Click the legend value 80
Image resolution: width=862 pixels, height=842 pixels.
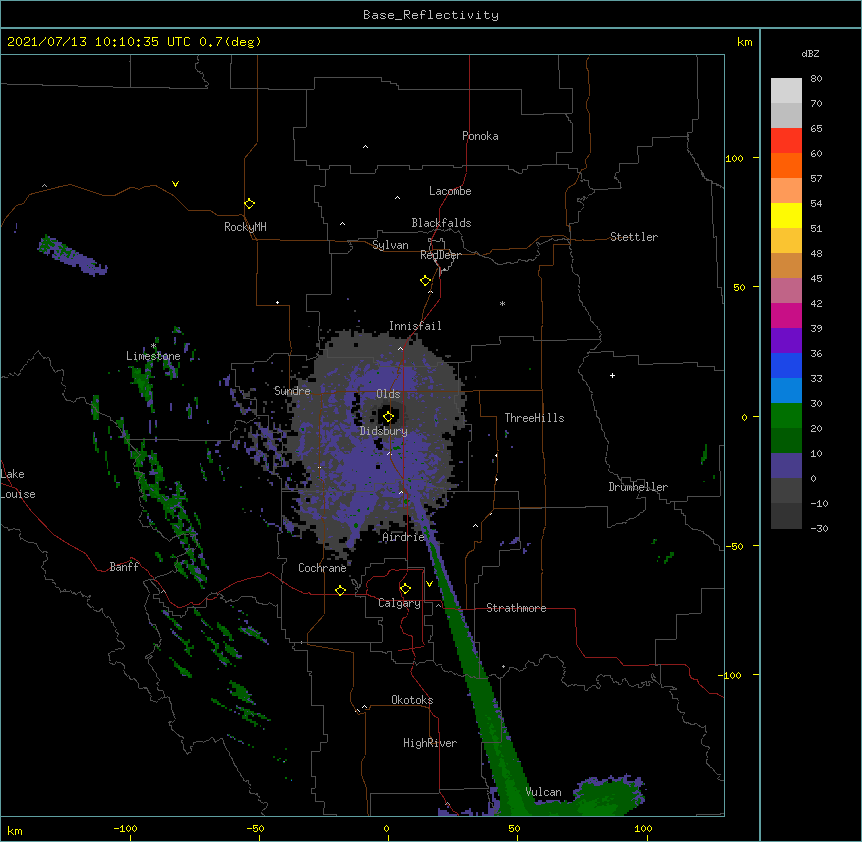(816, 79)
